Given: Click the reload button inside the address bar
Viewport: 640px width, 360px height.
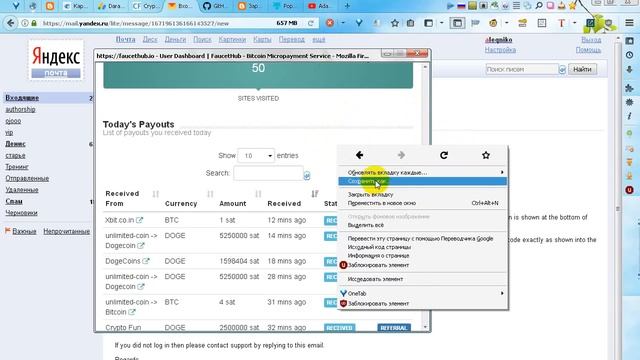Looking at the screenshot, I should pos(311,23).
